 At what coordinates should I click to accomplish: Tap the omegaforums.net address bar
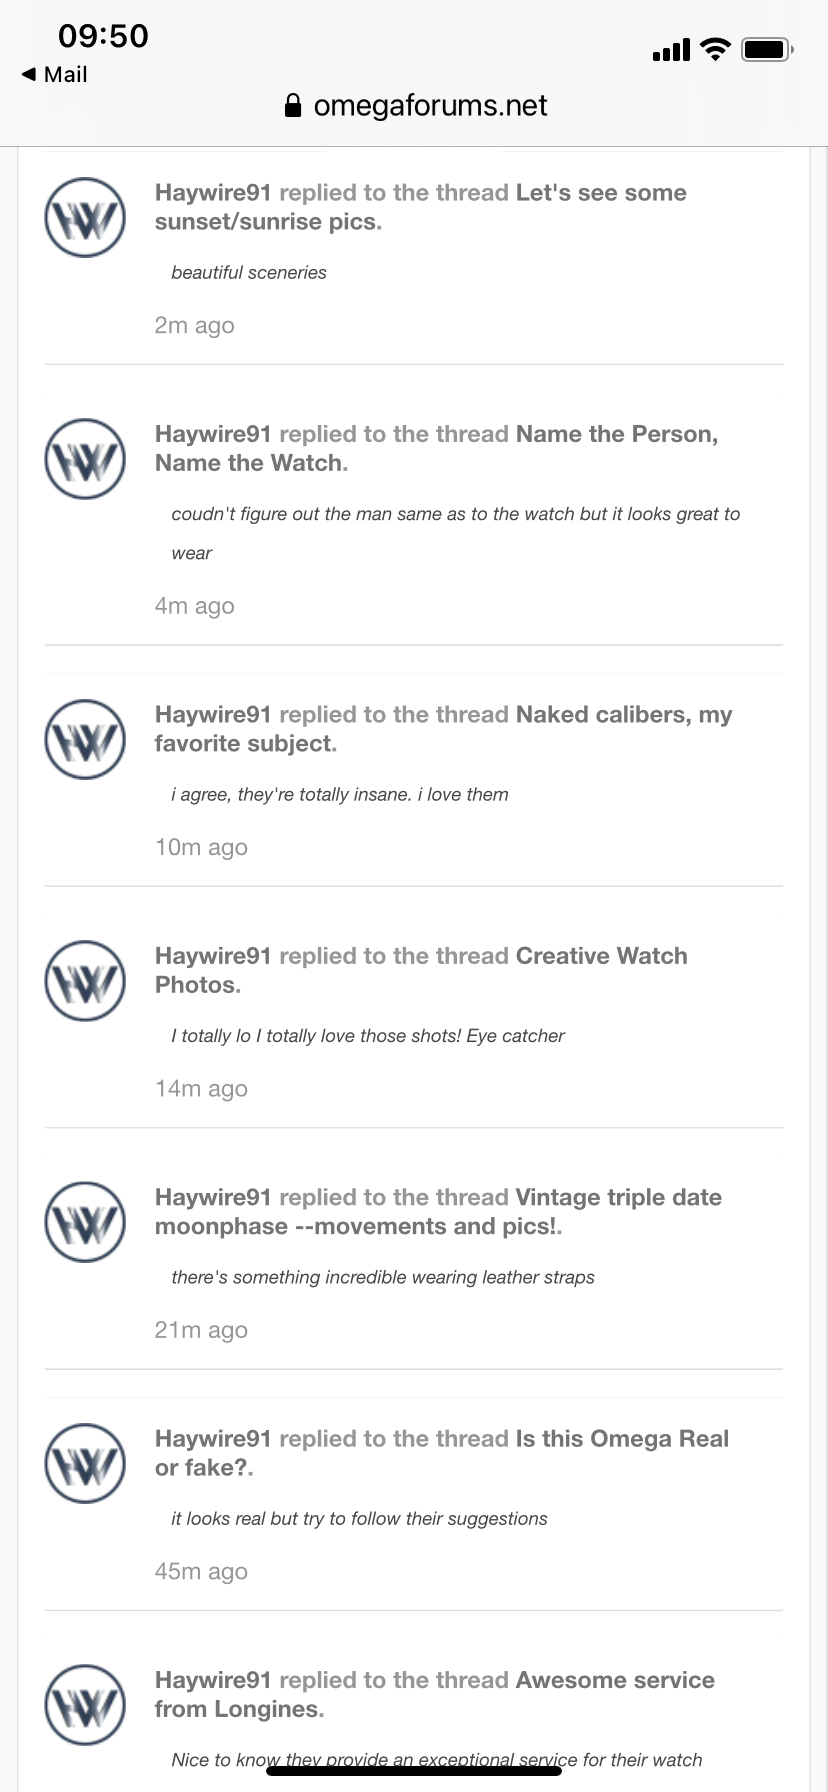click(x=430, y=106)
